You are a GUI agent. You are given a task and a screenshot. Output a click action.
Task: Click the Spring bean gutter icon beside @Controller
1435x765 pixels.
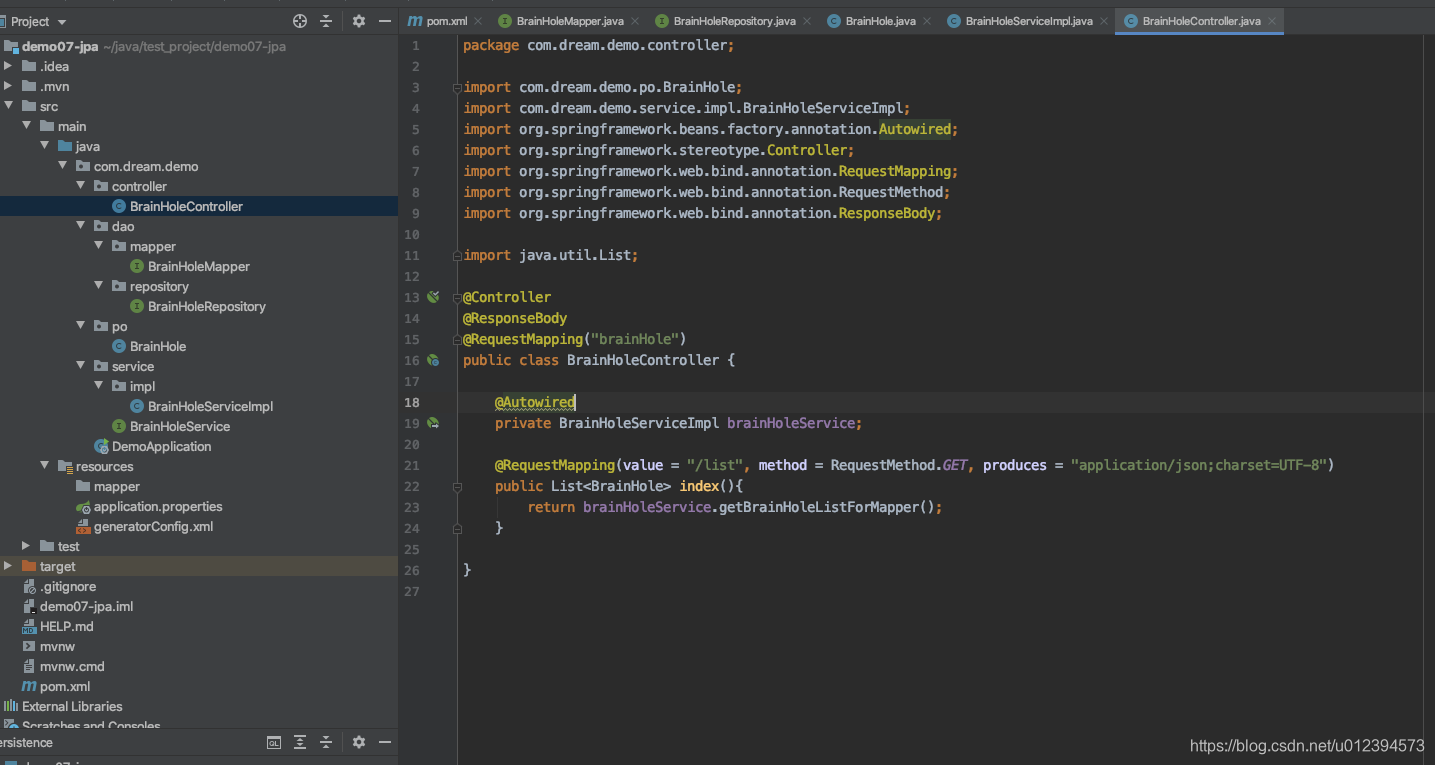coord(432,296)
